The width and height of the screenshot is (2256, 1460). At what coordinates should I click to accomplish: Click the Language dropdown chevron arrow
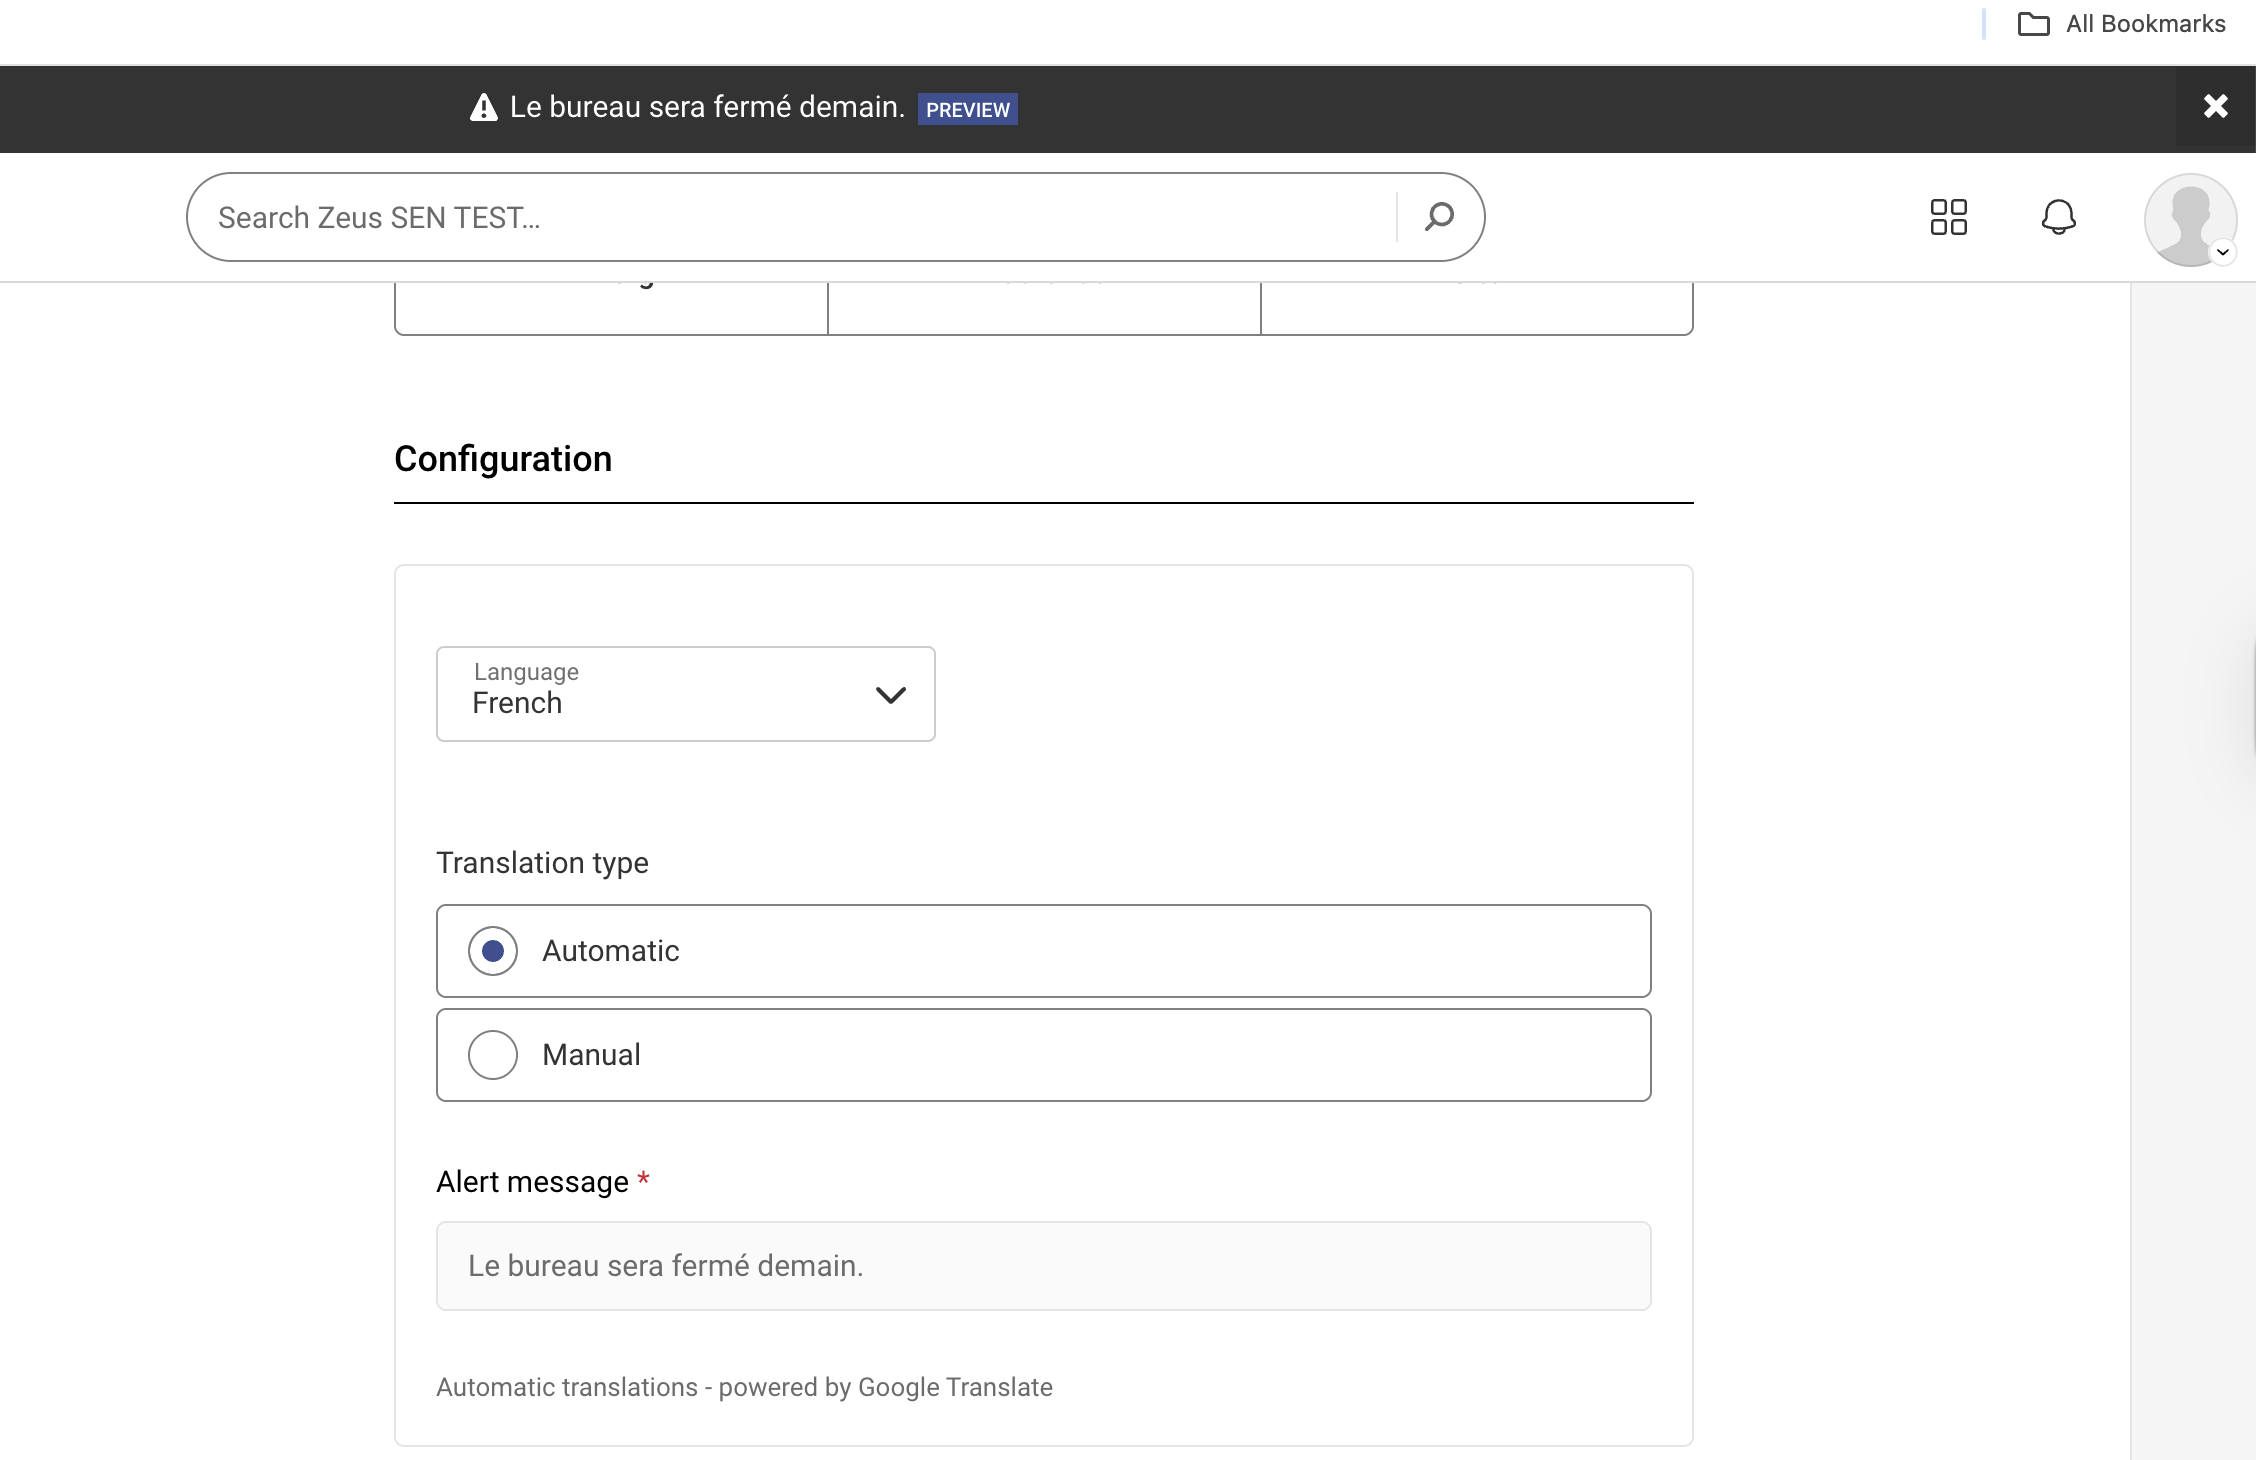(x=890, y=694)
